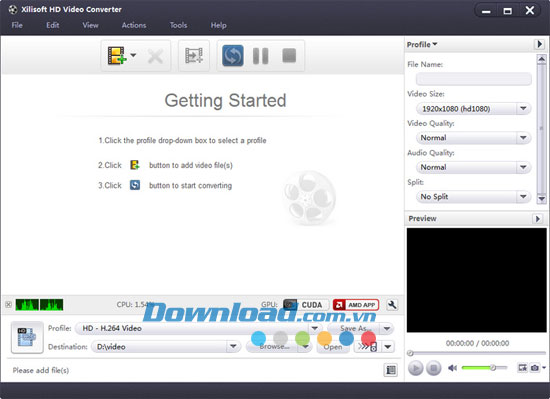Click the convert icon in step 3

click(135, 185)
